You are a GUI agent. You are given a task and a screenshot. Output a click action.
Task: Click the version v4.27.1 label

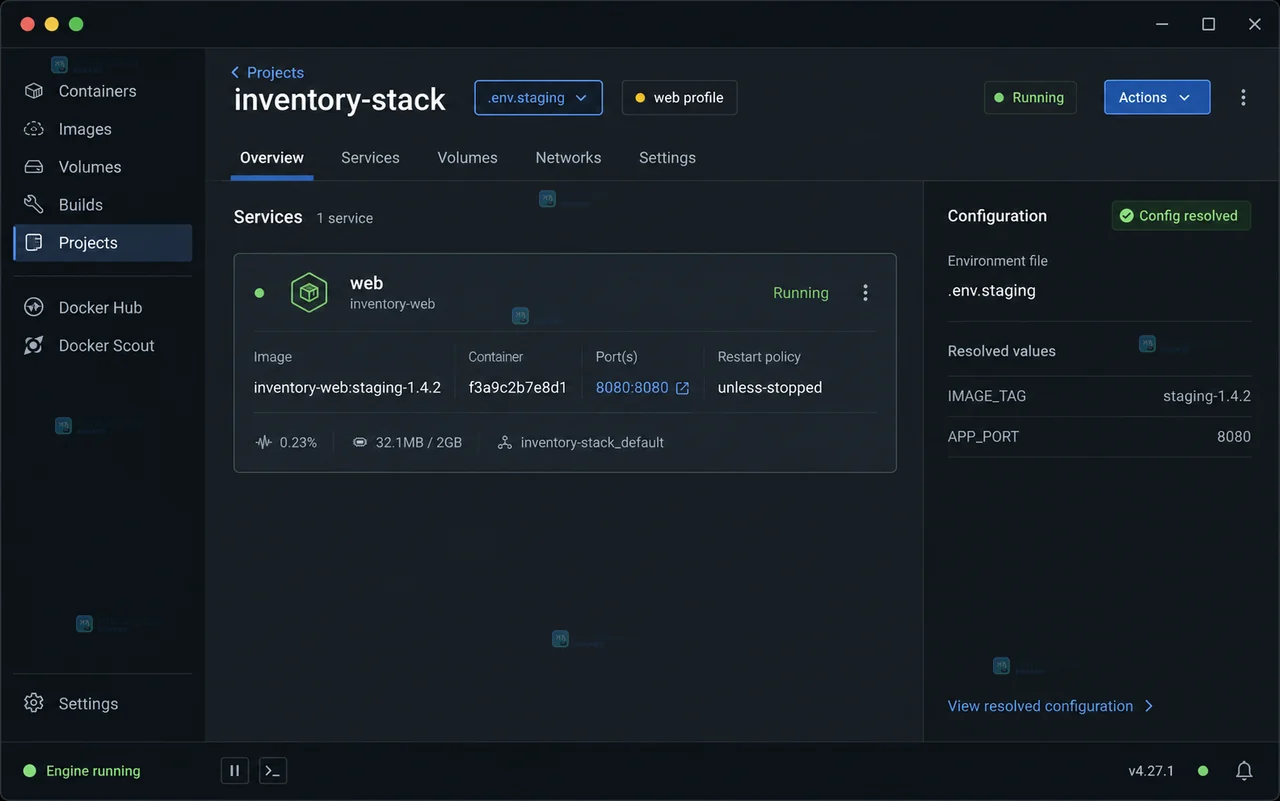(x=1151, y=771)
